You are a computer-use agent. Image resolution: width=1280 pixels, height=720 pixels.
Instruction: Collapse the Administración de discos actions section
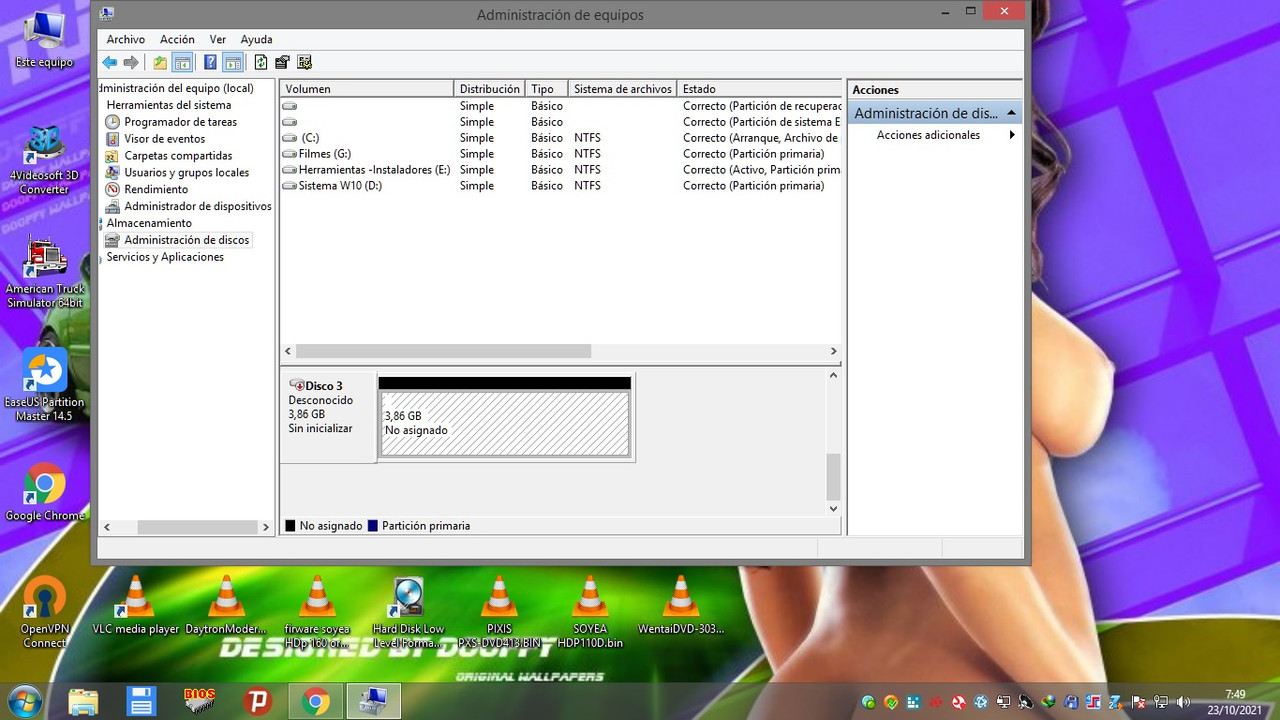point(1010,112)
